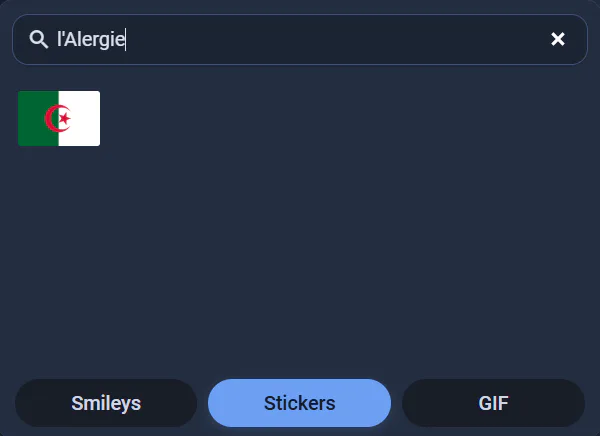This screenshot has height=436, width=600.
Task: Remove the l'Alergie query using the white cross
Action: tap(558, 39)
